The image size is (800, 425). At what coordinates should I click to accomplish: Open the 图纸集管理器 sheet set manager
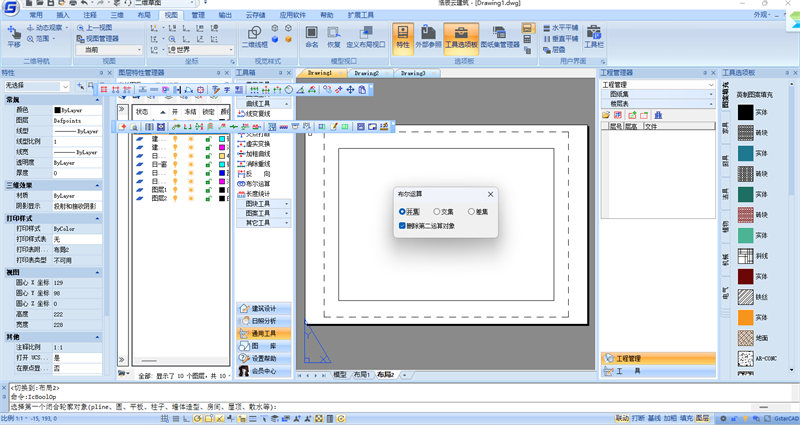(499, 37)
